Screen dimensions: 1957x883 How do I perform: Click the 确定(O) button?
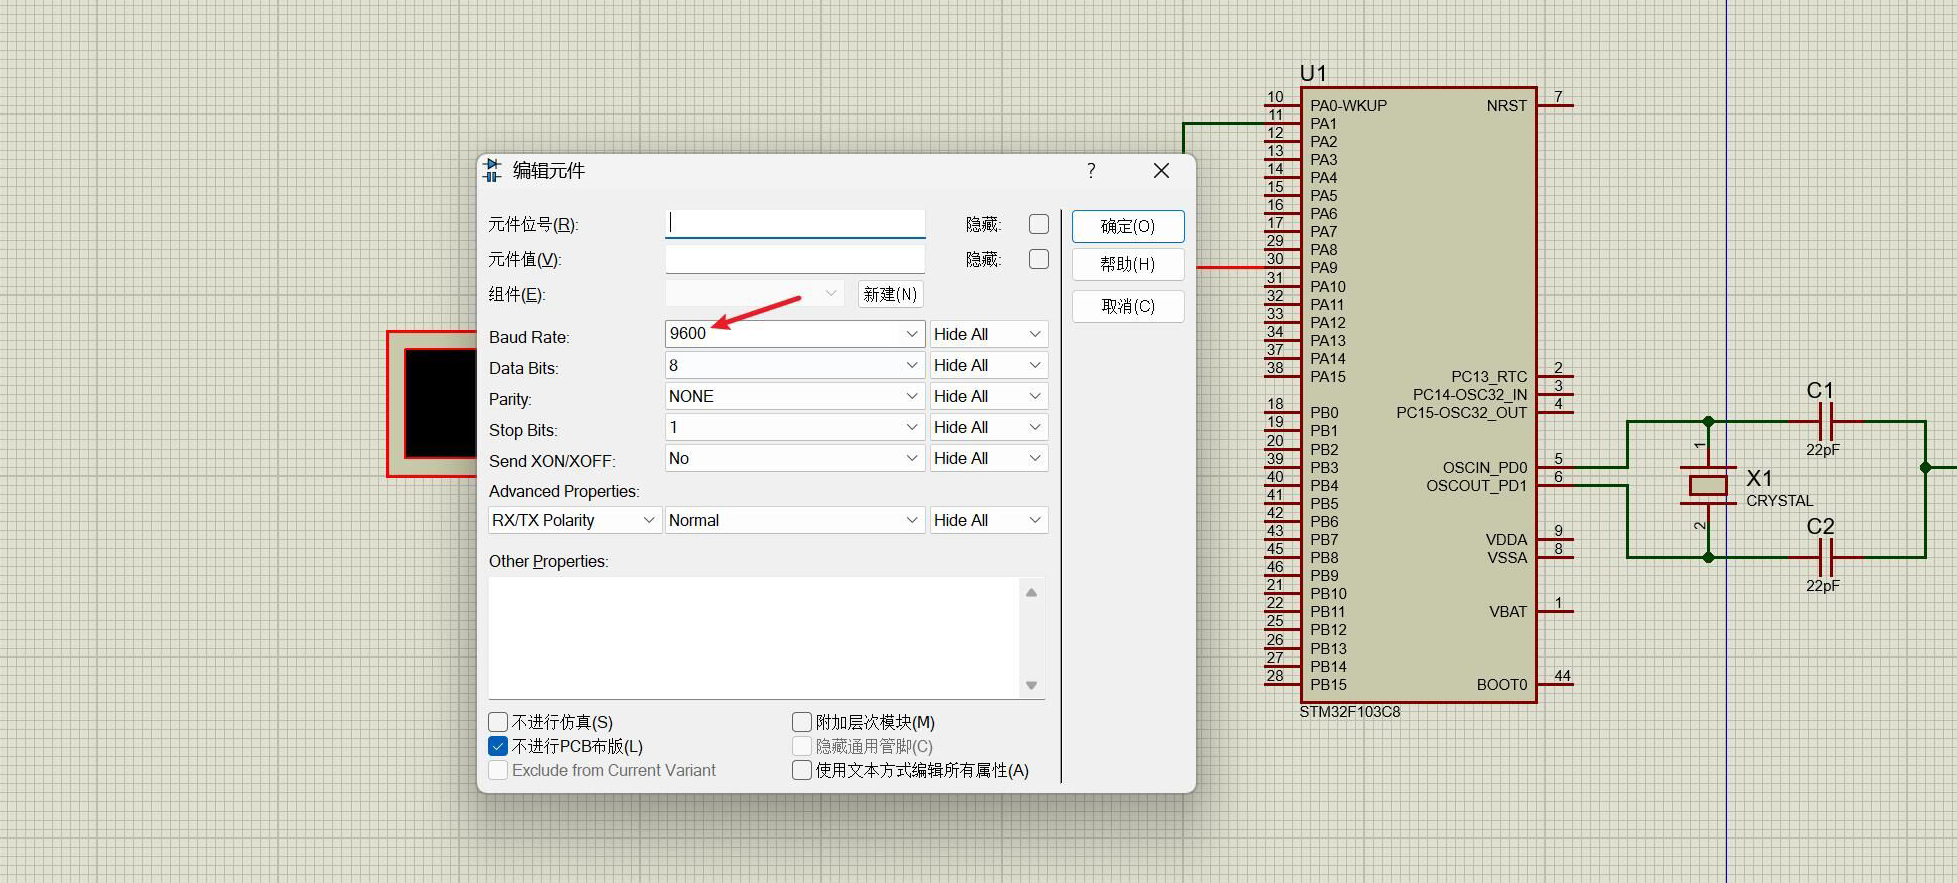point(1128,226)
